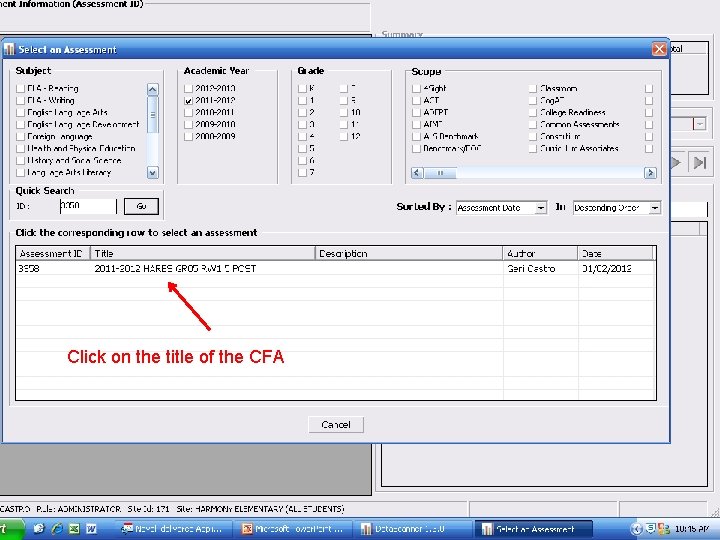
Task: Check the Constitution scope
Action: 533,137
